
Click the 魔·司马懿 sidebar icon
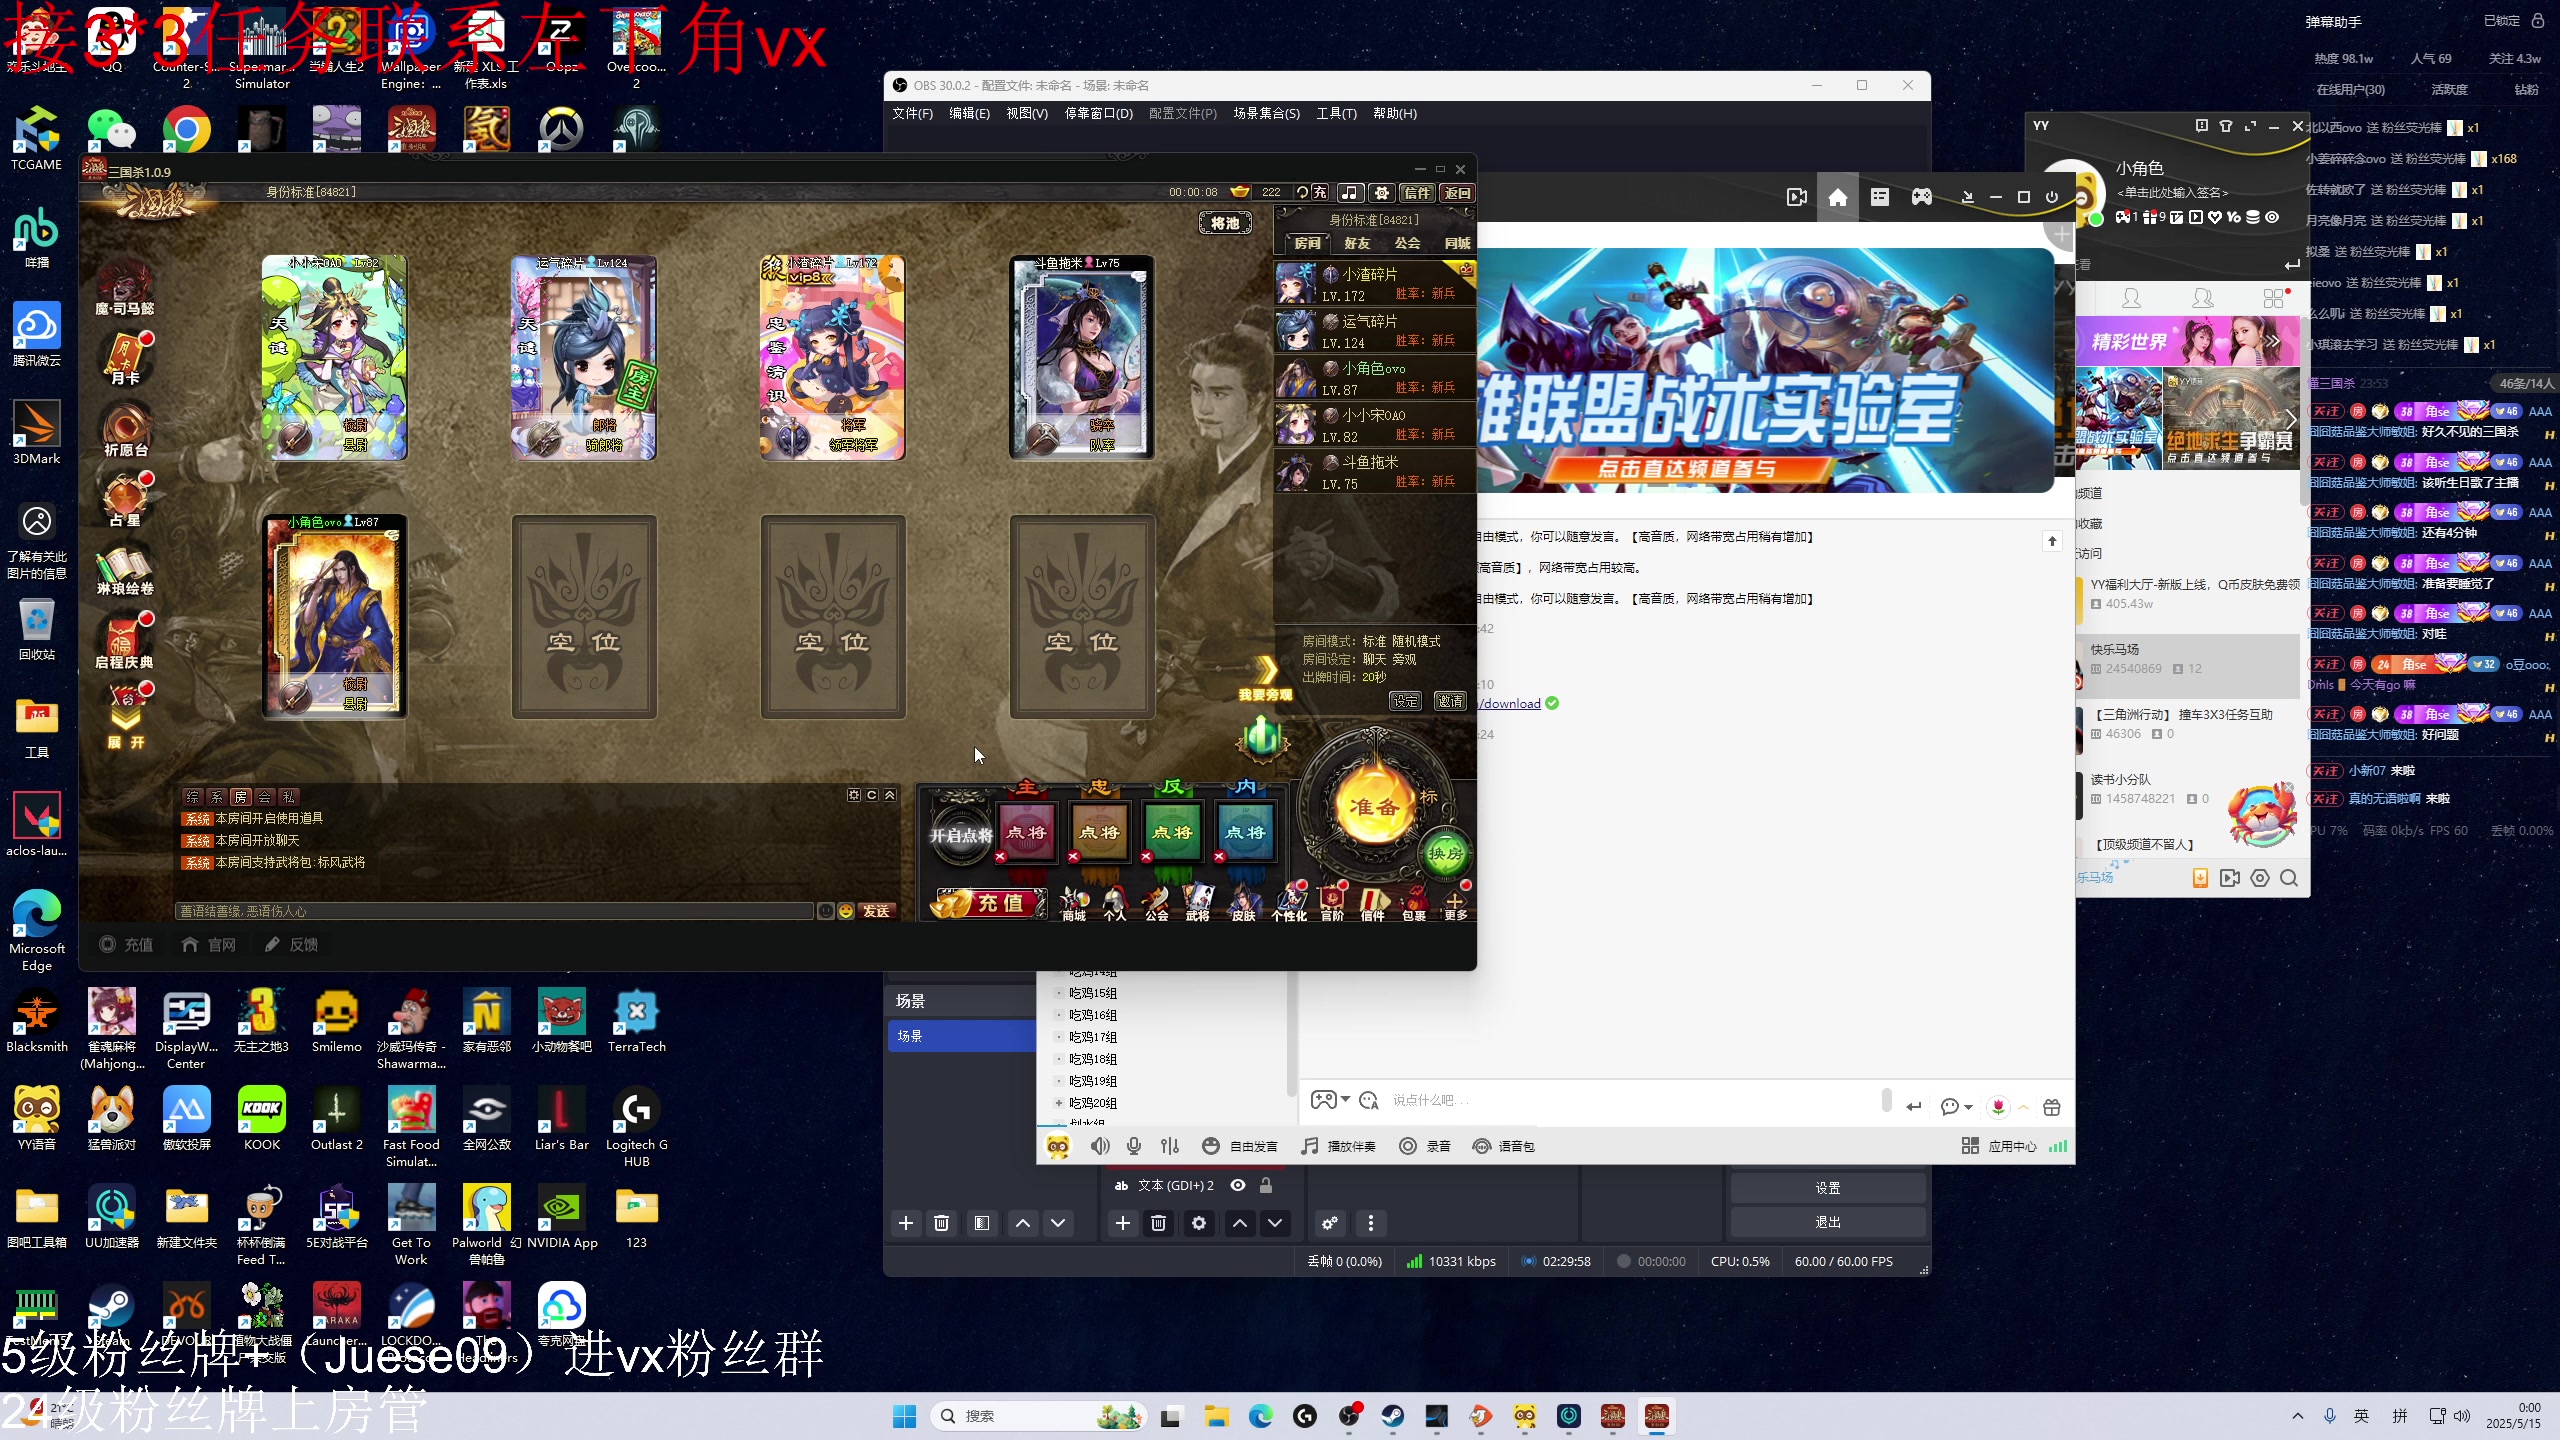point(125,287)
